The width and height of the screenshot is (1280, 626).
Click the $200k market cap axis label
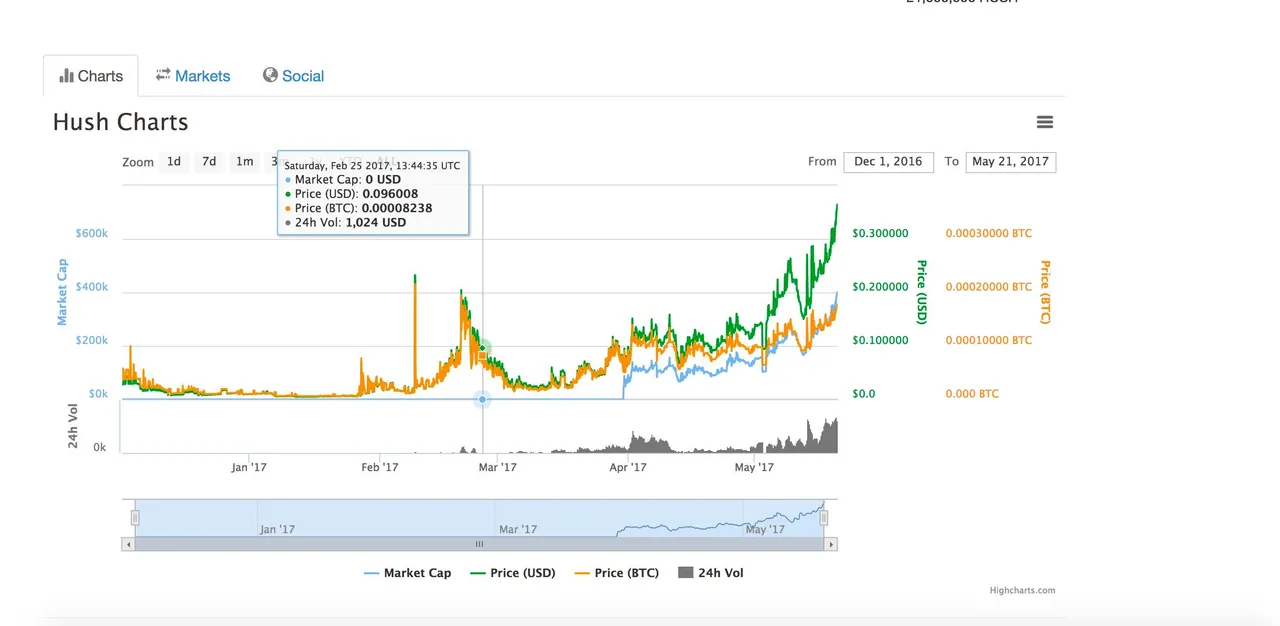[x=91, y=341]
